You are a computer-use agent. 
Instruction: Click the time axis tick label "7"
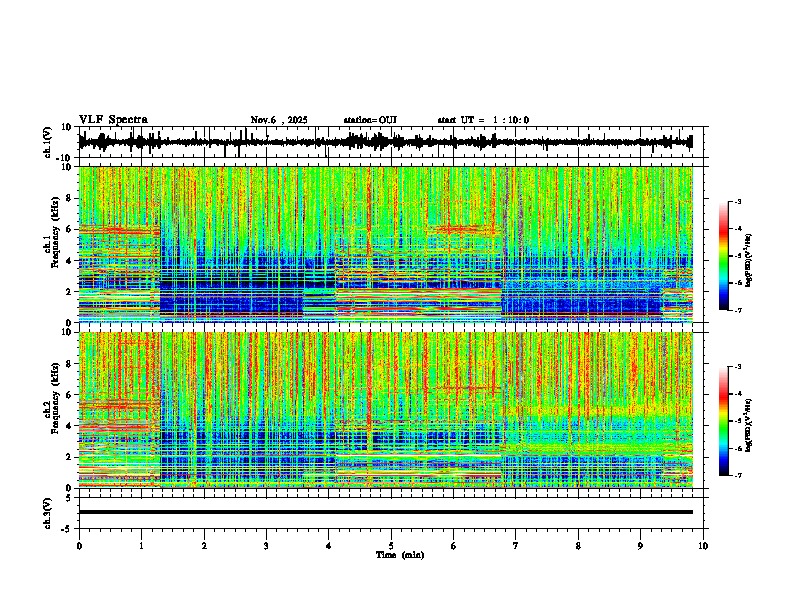tap(516, 546)
